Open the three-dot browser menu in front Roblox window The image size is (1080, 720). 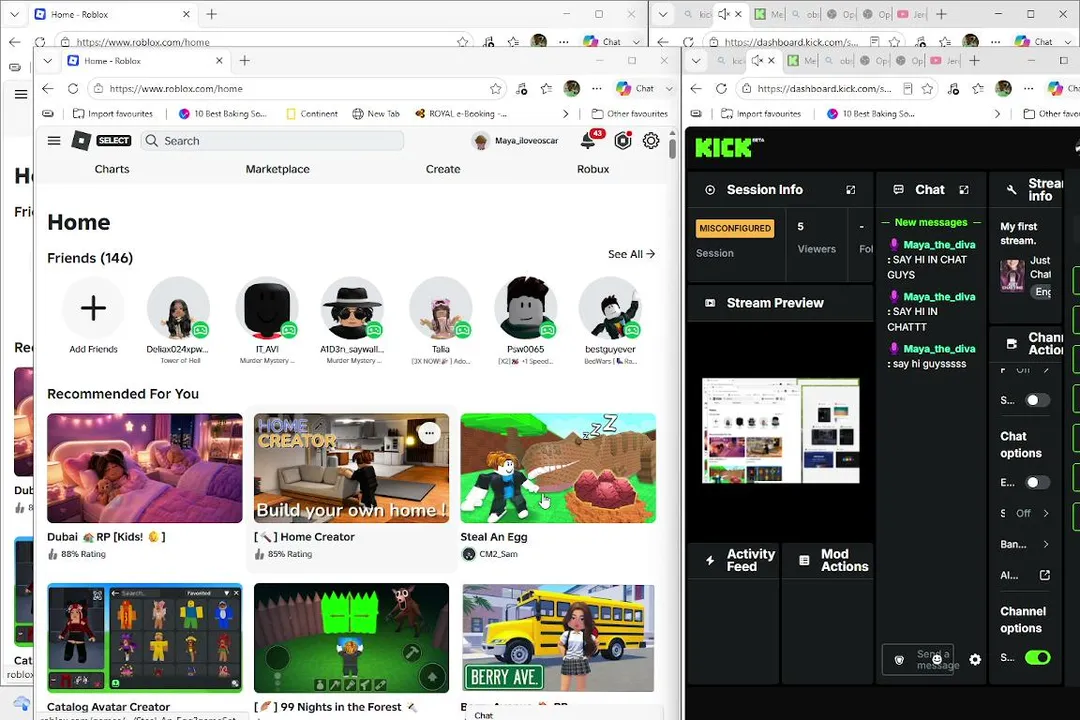coord(596,88)
